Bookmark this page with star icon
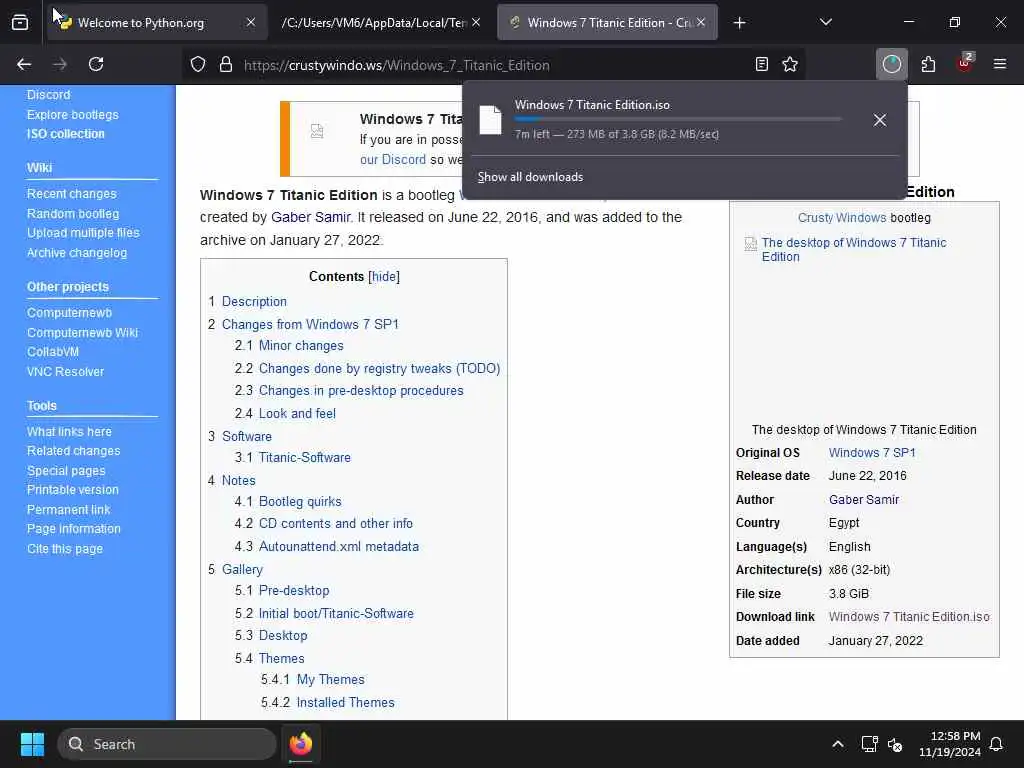The image size is (1024, 768). pyautogui.click(x=790, y=64)
